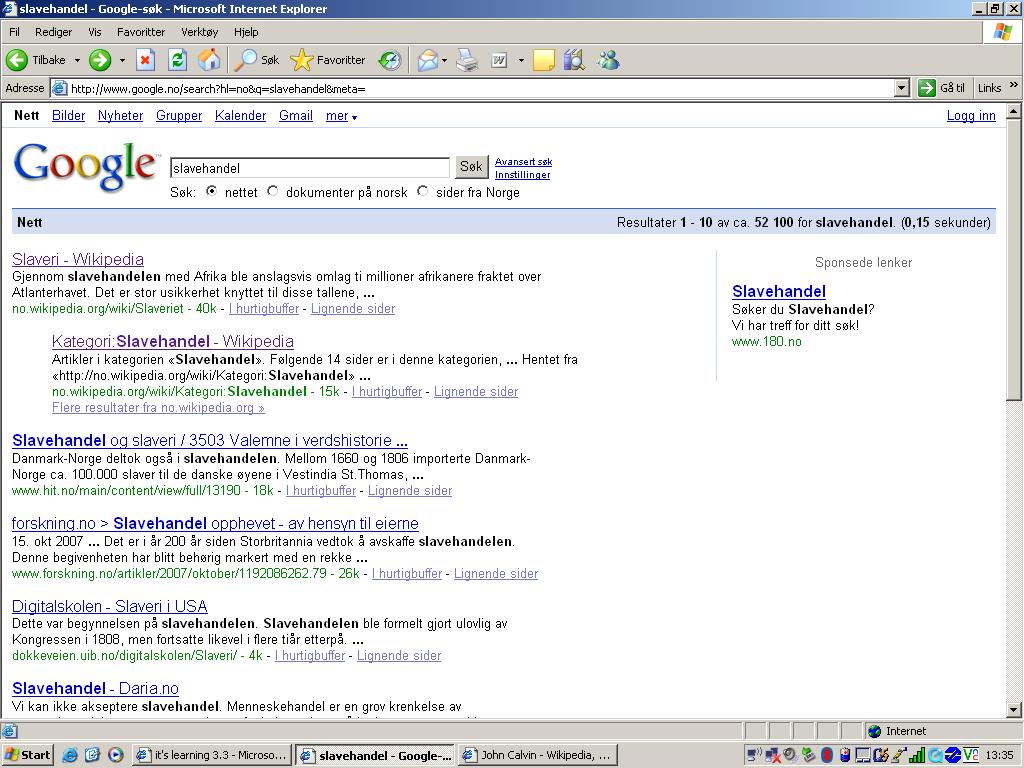The width and height of the screenshot is (1024, 768).
Task: Select the 'nettet' search radio button
Action: click(212, 191)
